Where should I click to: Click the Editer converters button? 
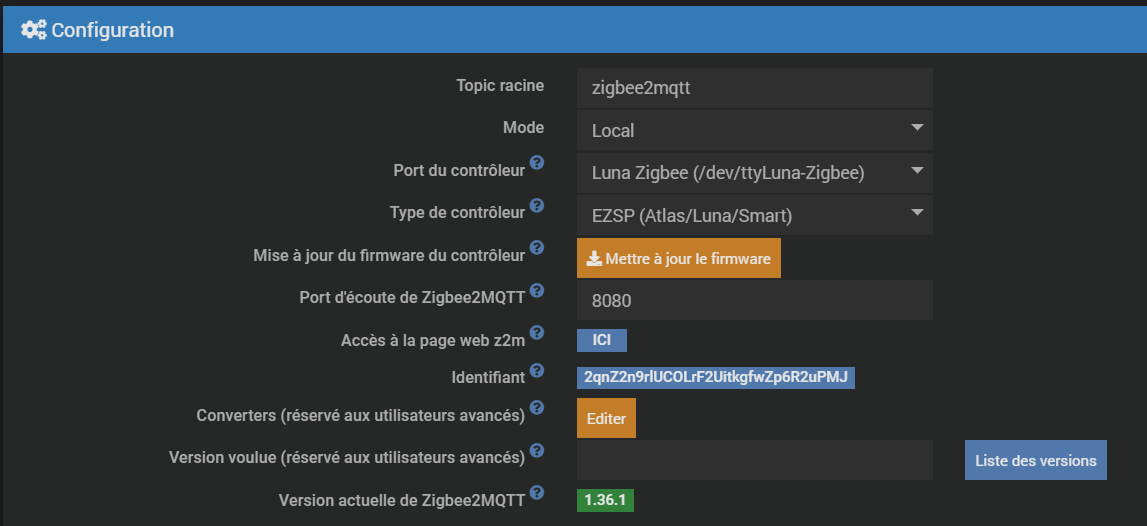click(606, 418)
